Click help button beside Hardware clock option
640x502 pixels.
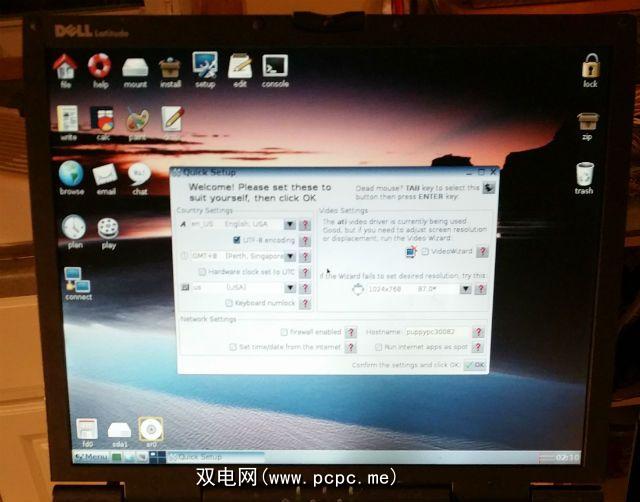(305, 272)
